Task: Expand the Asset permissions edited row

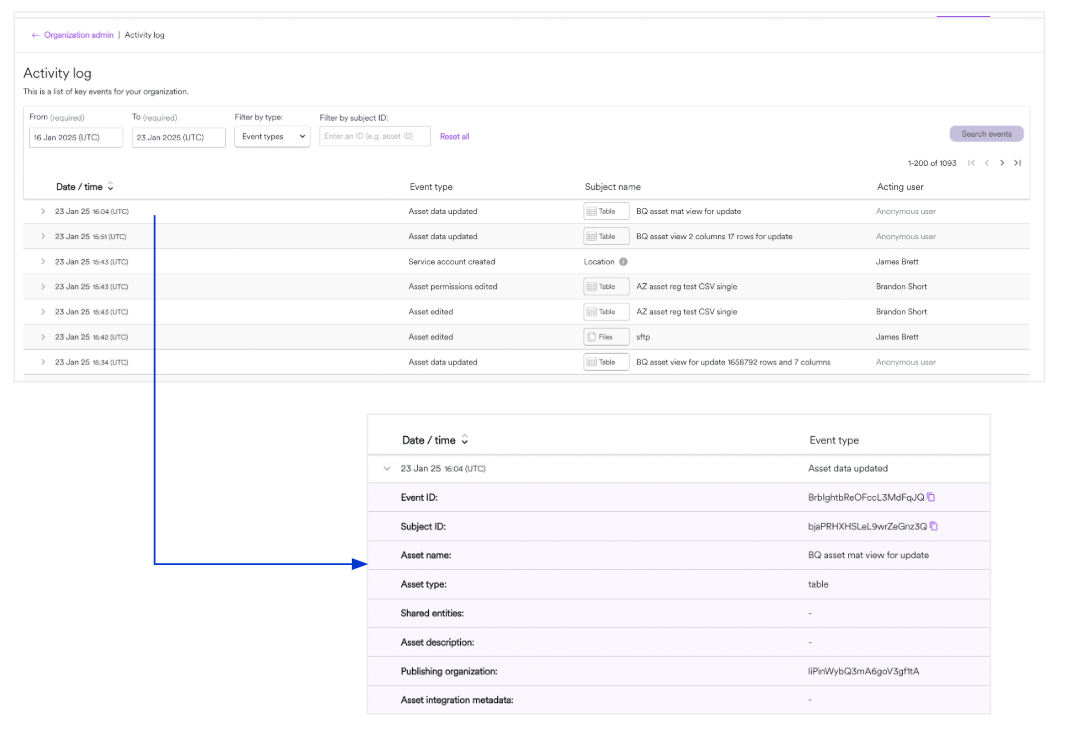Action: point(43,287)
